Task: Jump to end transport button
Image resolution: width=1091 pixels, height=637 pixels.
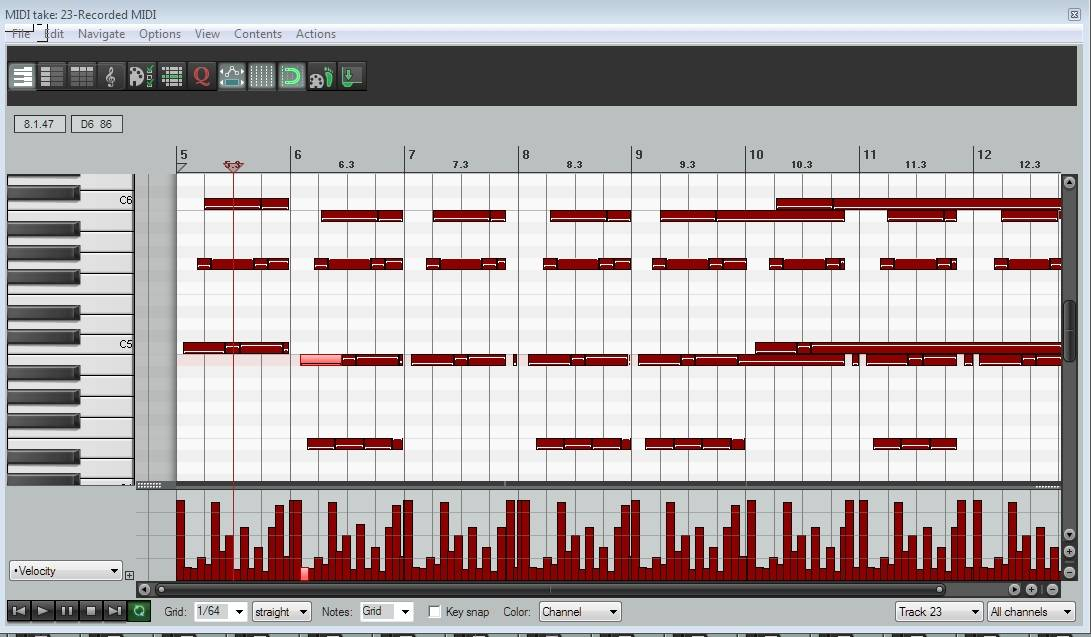Action: (114, 611)
